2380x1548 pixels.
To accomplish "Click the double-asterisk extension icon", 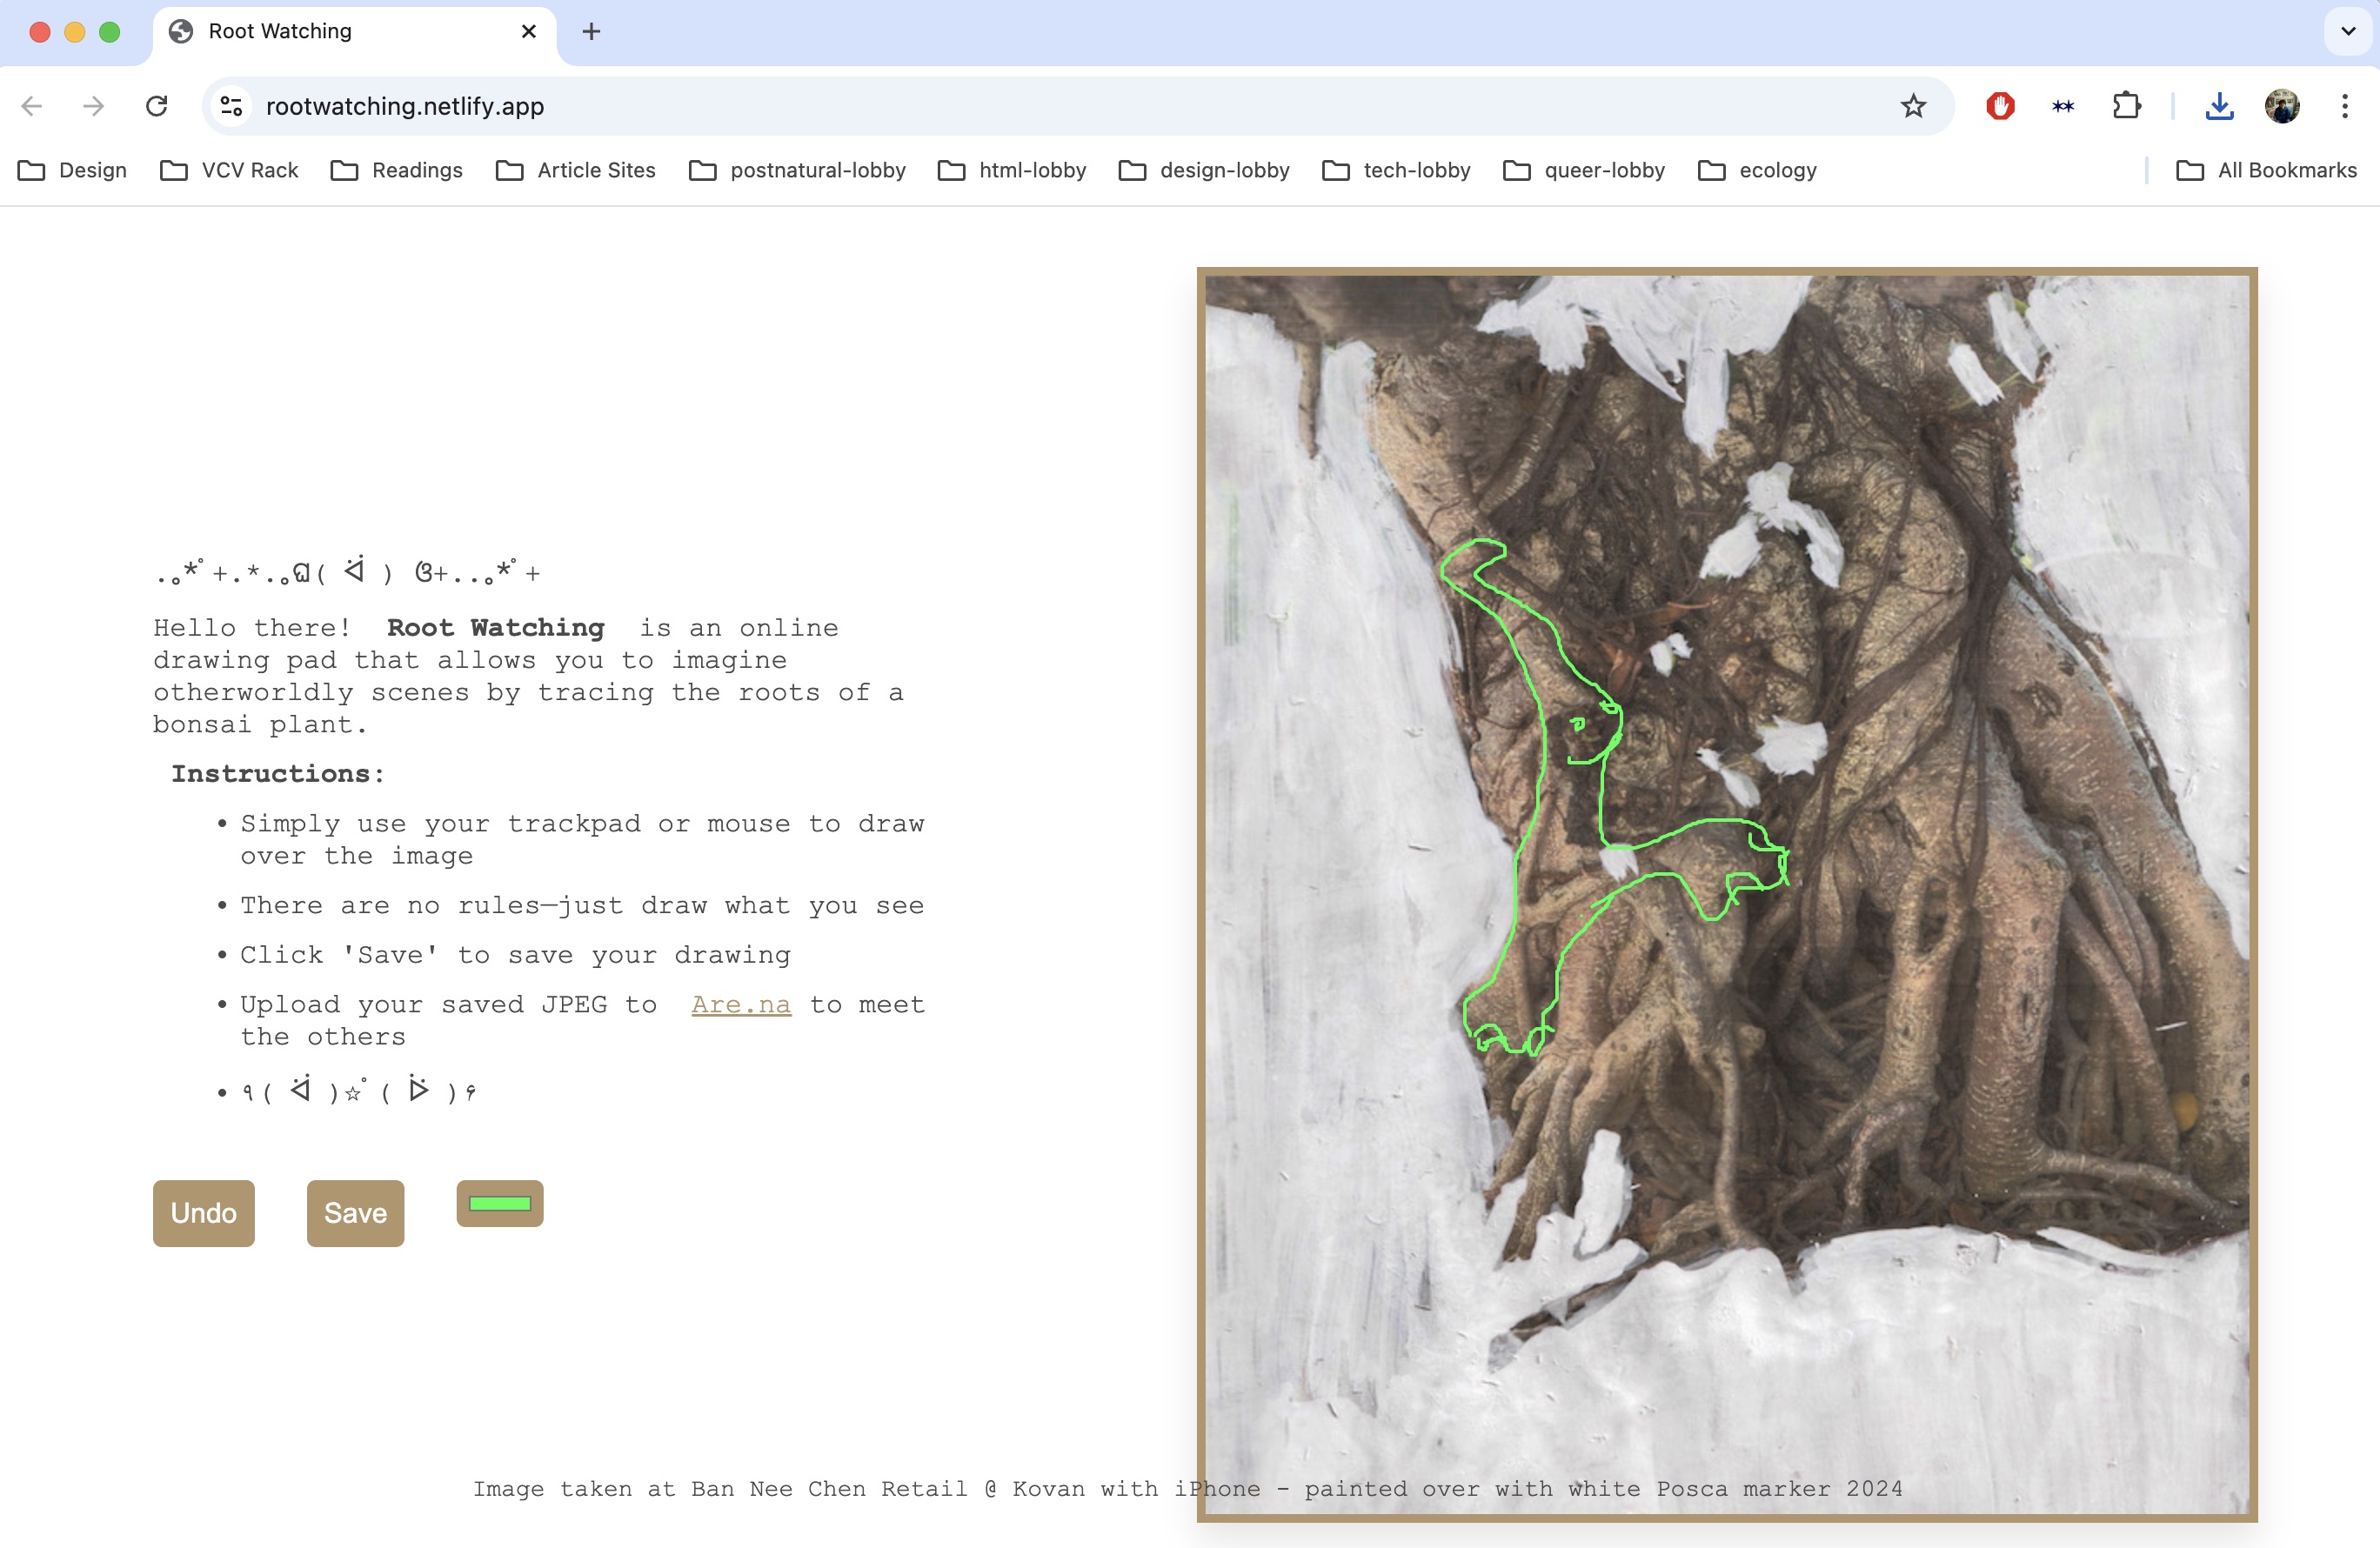I will coord(2062,106).
